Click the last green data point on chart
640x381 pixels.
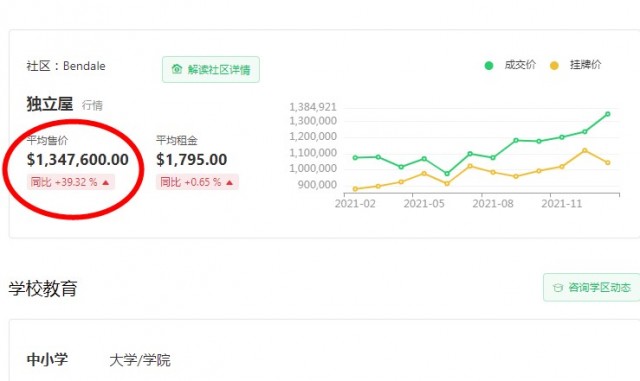[x=608, y=114]
